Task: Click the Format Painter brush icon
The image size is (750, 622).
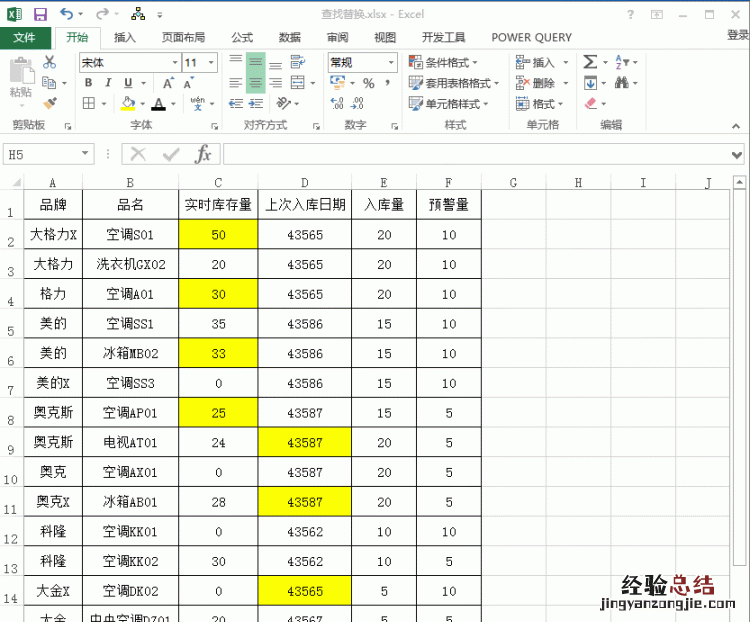Action: click(49, 102)
